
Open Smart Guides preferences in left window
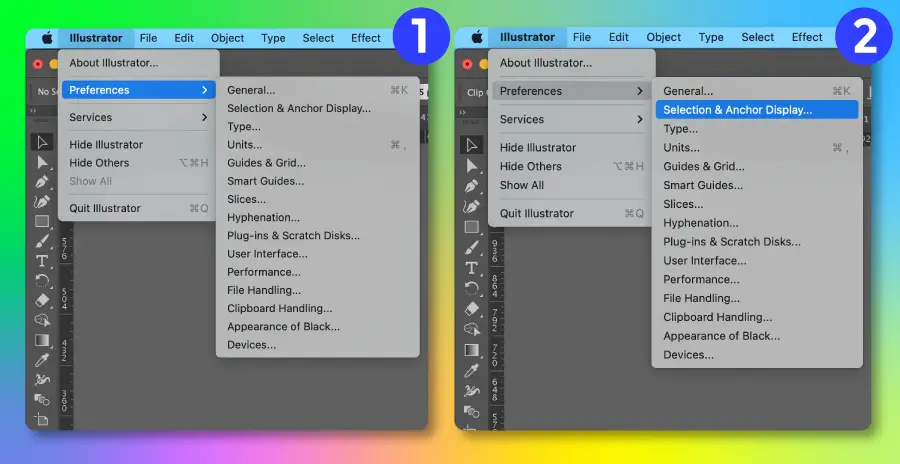(x=266, y=181)
